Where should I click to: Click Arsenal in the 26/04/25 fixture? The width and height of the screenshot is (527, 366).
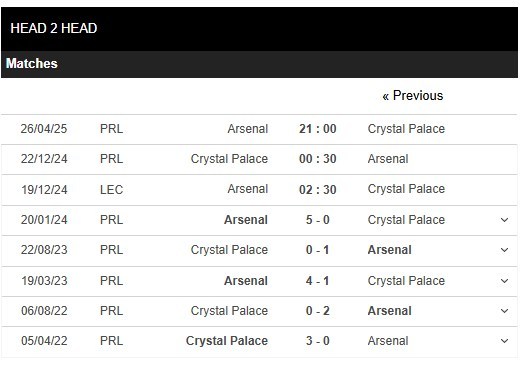248,129
